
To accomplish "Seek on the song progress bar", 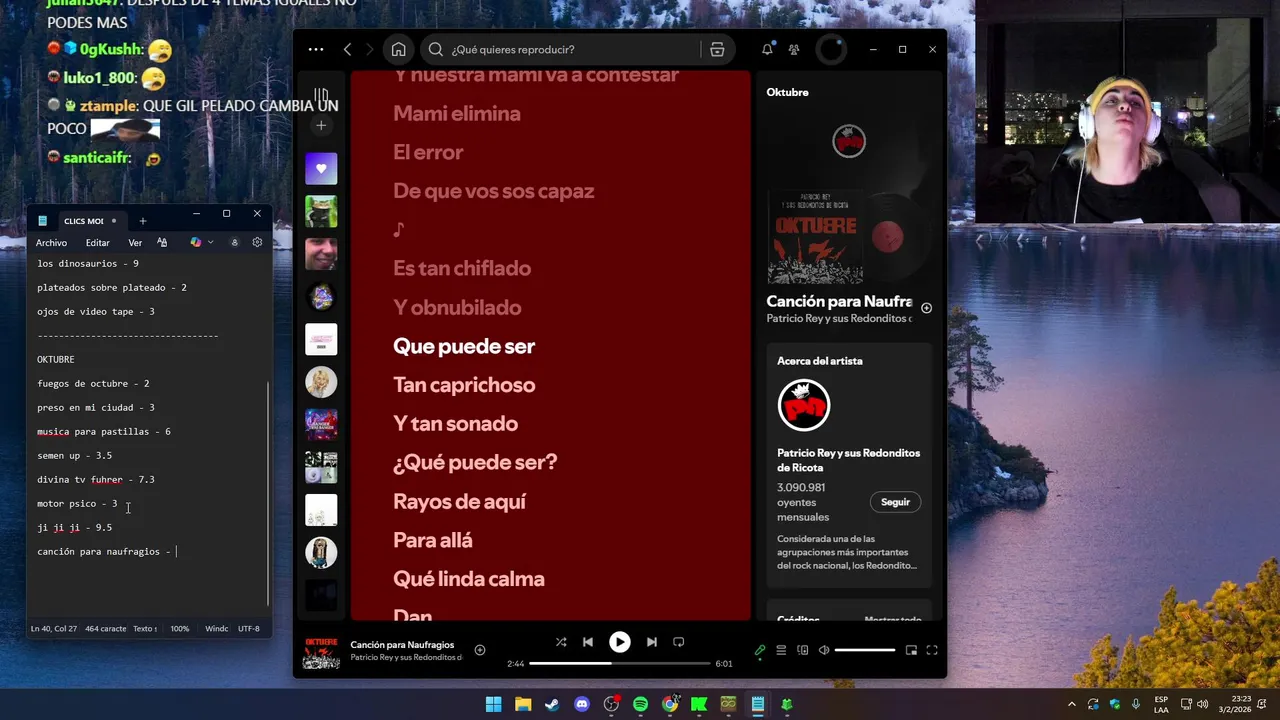I will point(619,663).
